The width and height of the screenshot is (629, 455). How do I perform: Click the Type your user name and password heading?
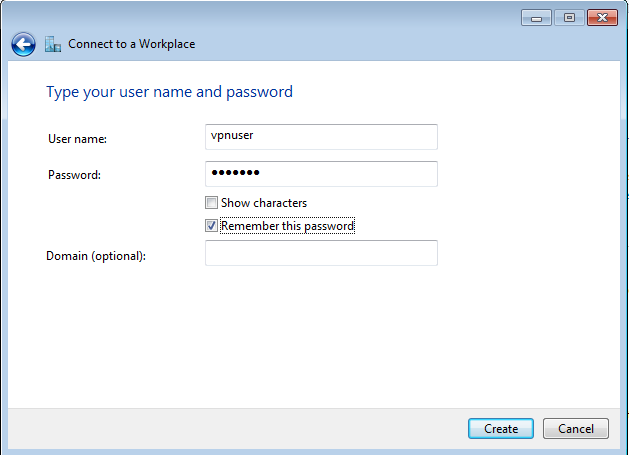point(169,92)
